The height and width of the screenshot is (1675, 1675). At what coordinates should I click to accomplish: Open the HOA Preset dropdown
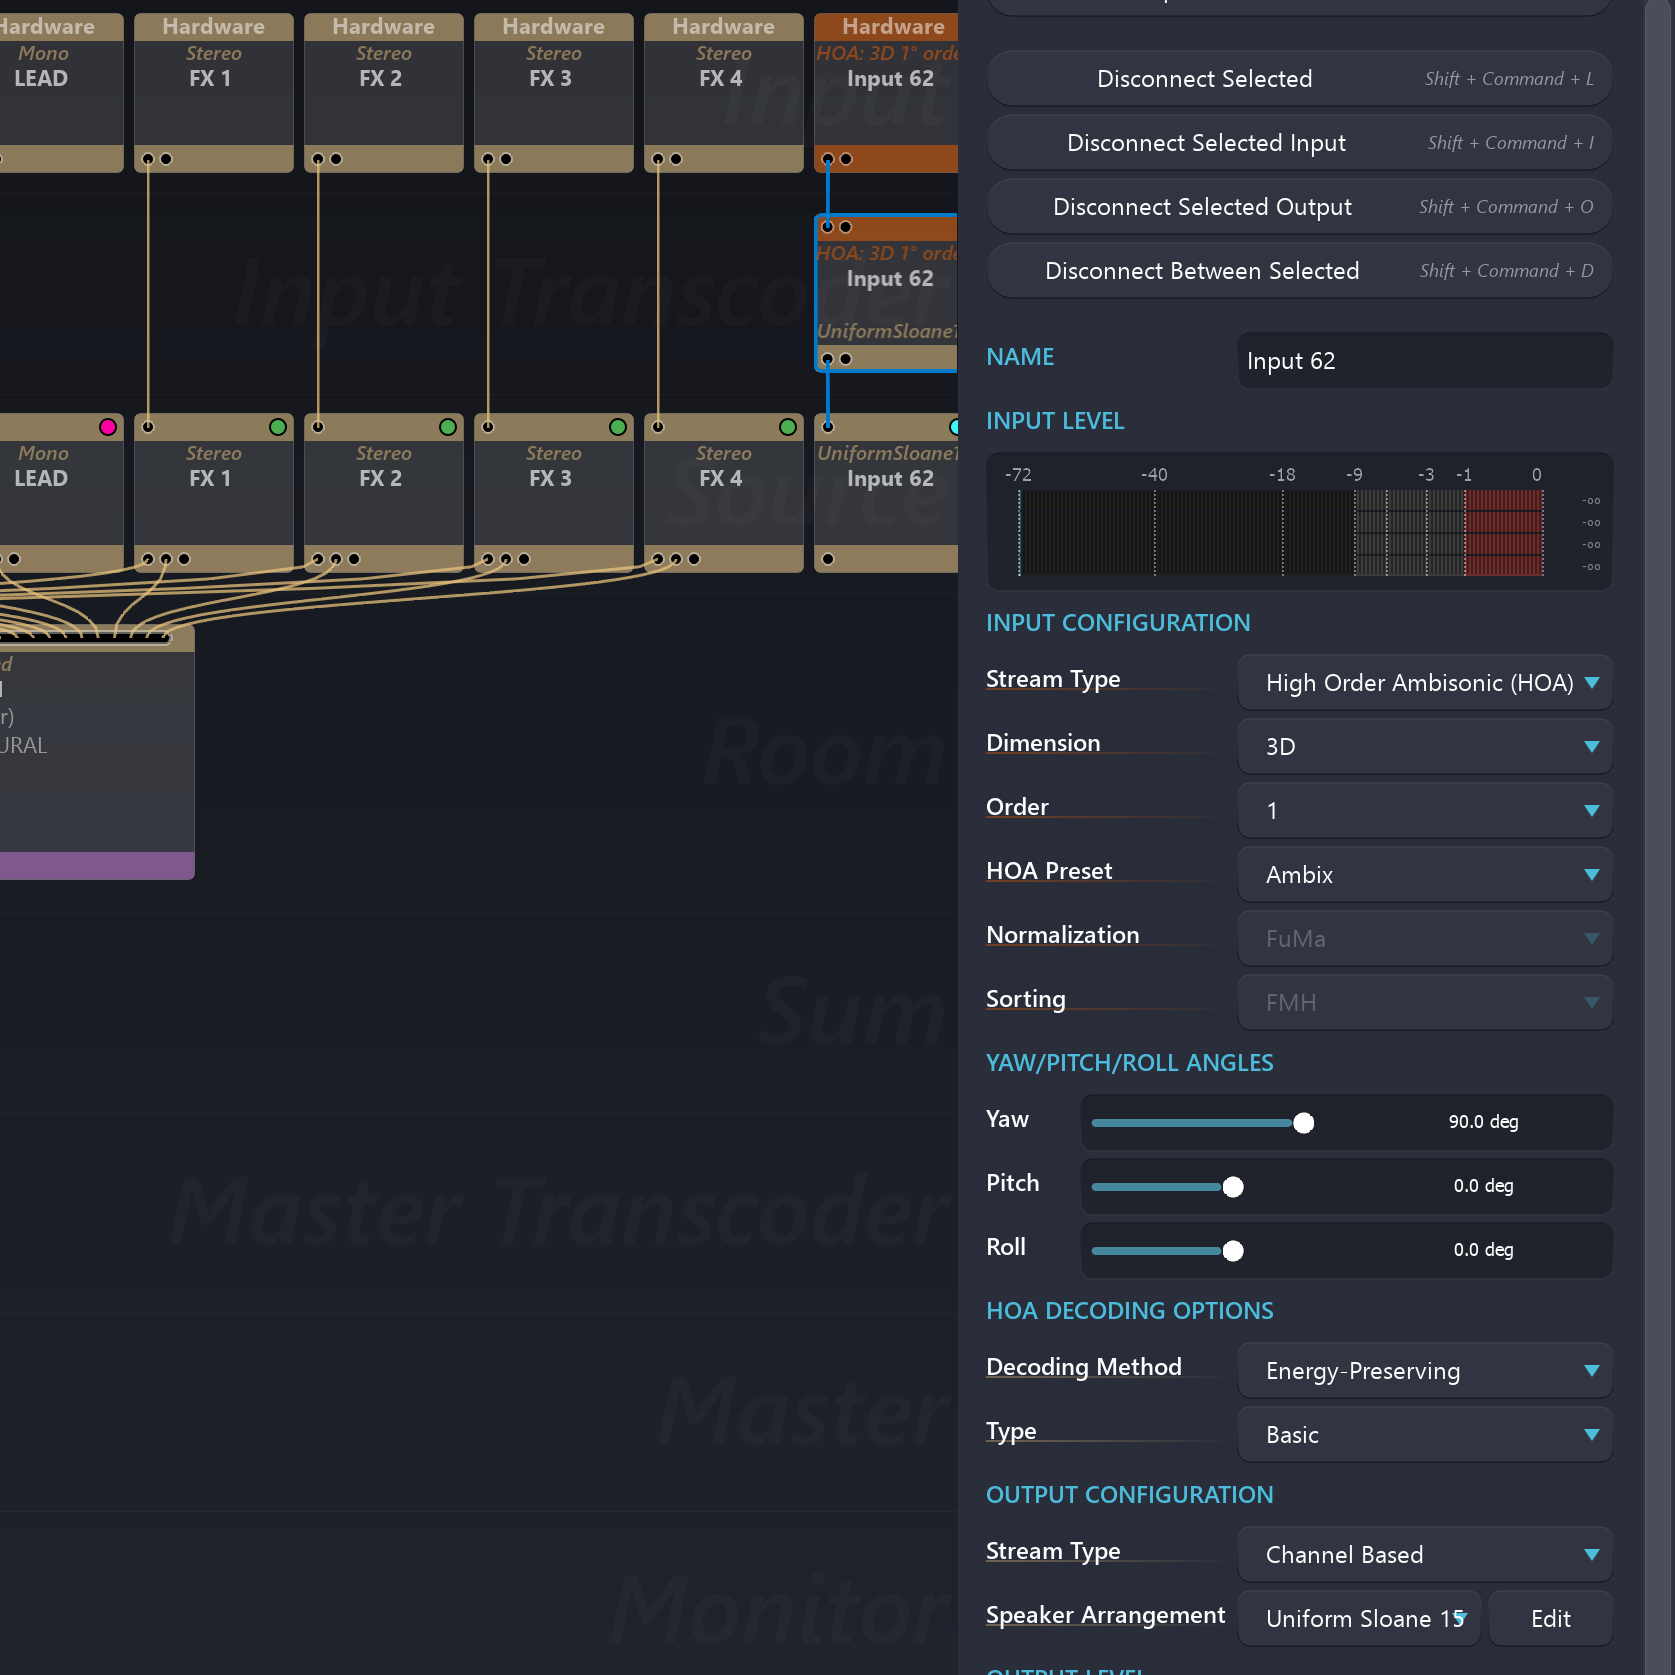point(1424,875)
